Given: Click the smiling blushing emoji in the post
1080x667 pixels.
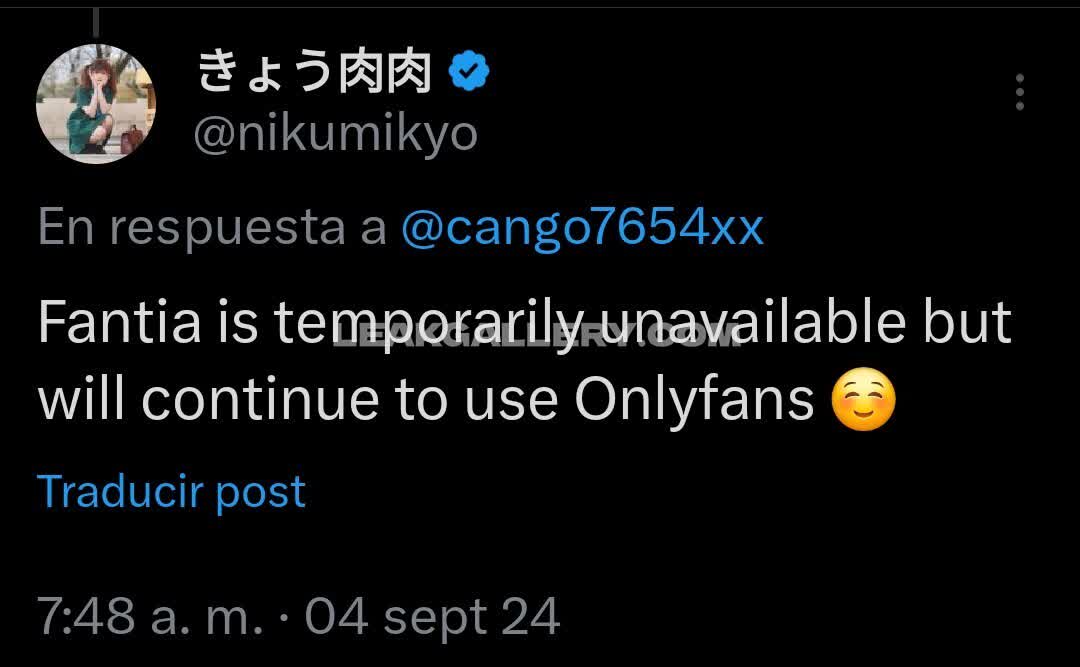Looking at the screenshot, I should click(x=864, y=400).
